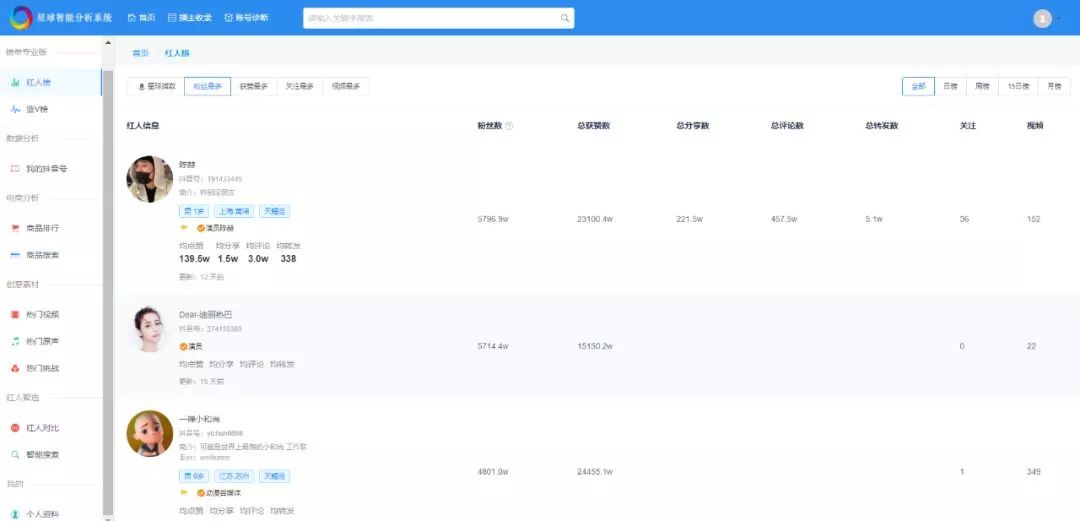The image size is (1080, 521).
Task: Click the 热门视频 red sidebar icon
Action: (x=15, y=315)
